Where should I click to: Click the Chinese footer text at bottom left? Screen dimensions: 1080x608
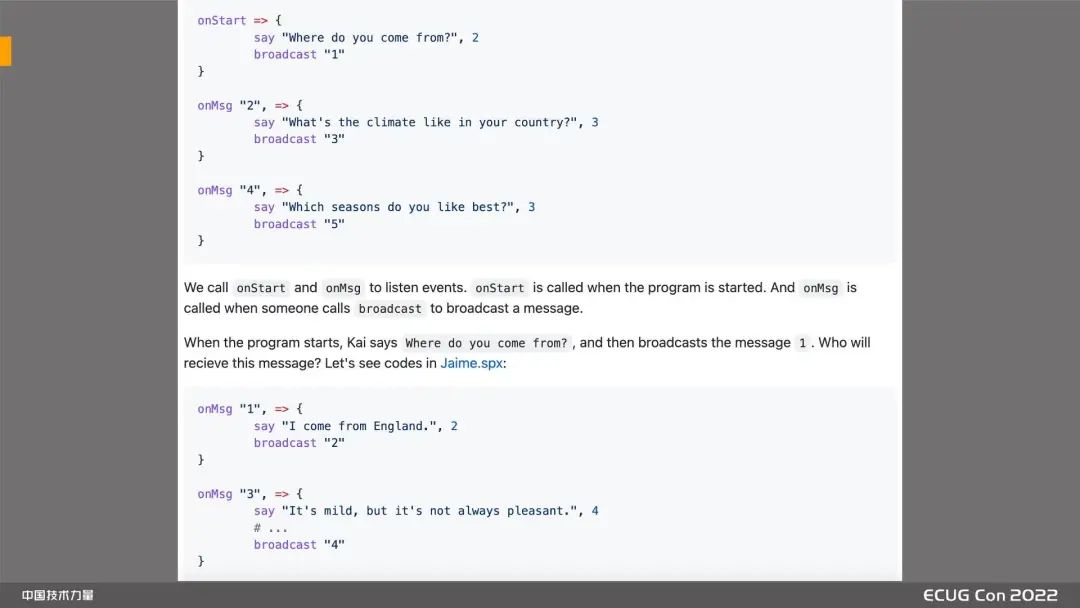tap(58, 596)
